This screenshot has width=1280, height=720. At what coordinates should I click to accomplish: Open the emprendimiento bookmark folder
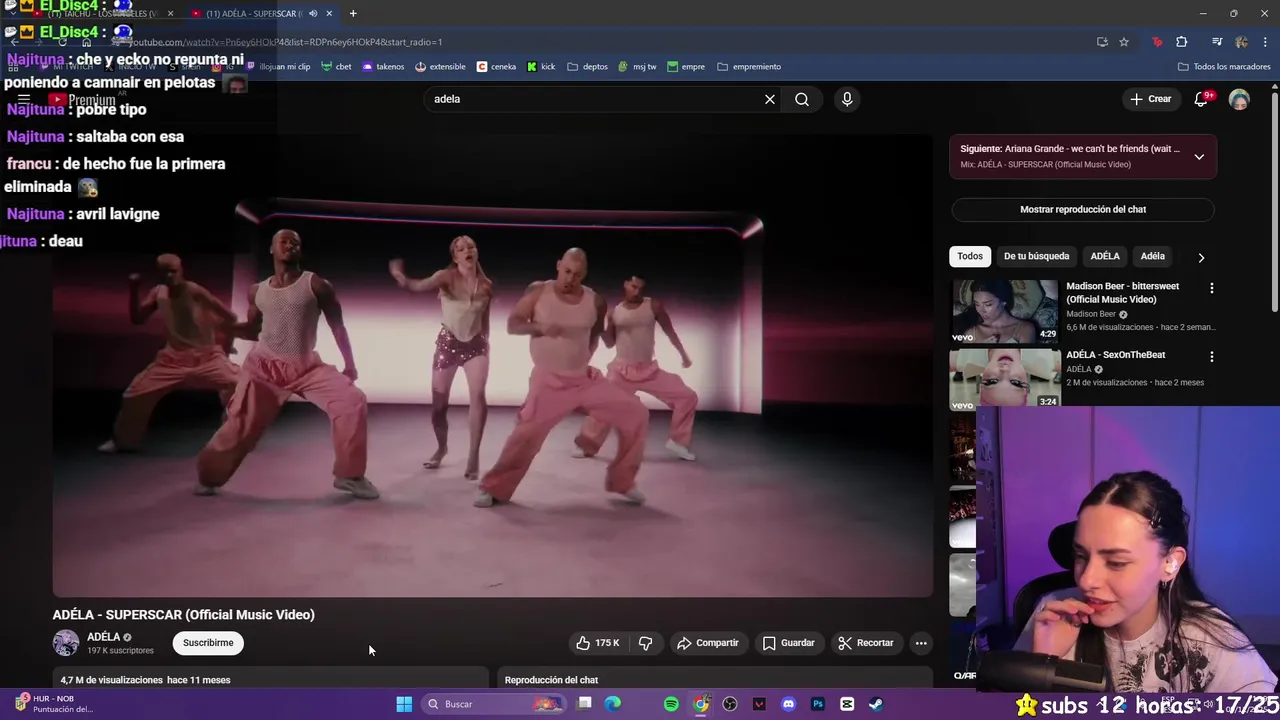click(749, 67)
